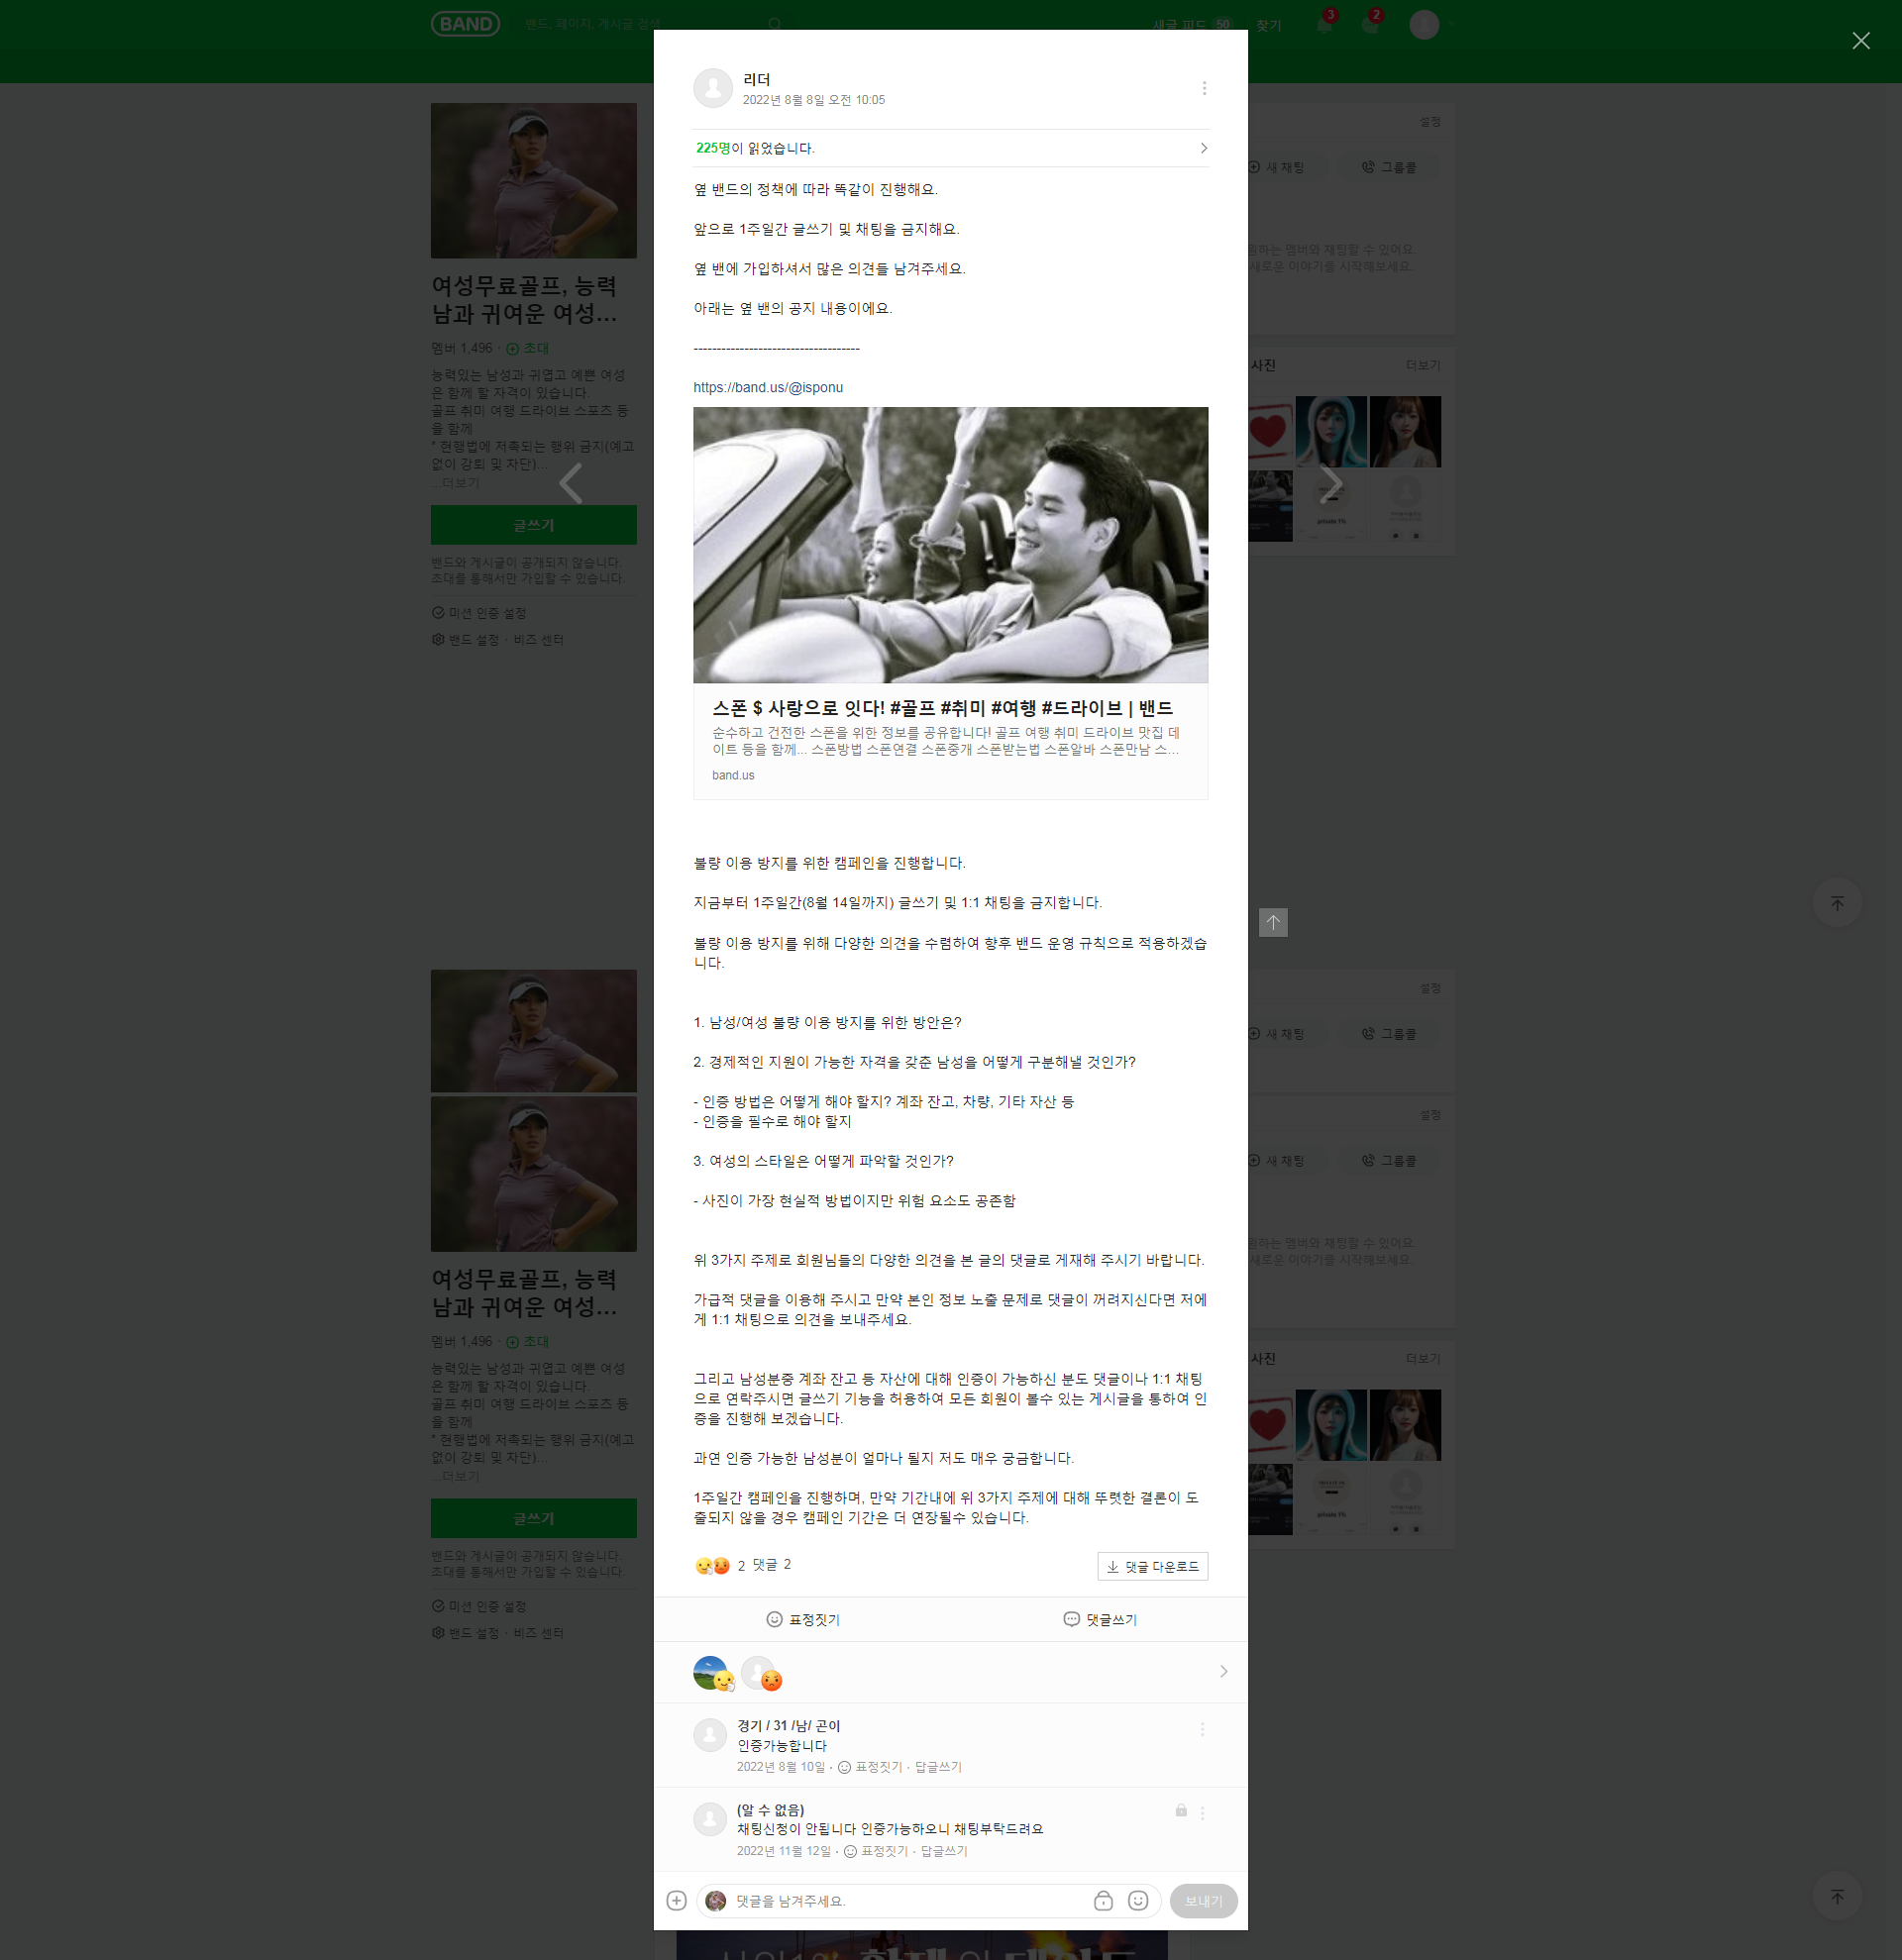The height and width of the screenshot is (1960, 1902).
Task: Open options for the (알 수 없음) comment
Action: click(x=1202, y=1812)
